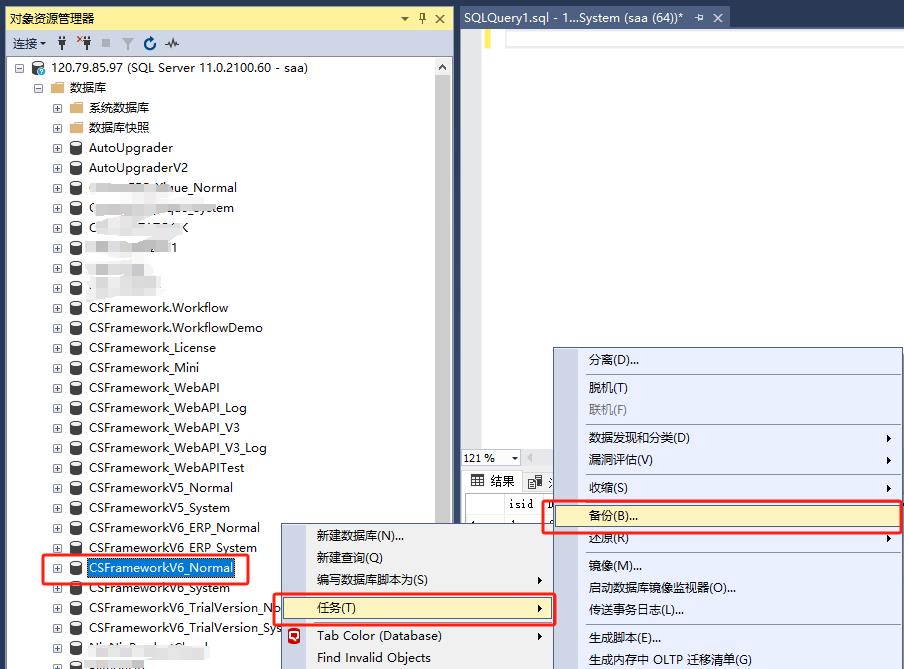Click the Tab Color (Database) red icon
This screenshot has height=669, width=904.
[295, 636]
